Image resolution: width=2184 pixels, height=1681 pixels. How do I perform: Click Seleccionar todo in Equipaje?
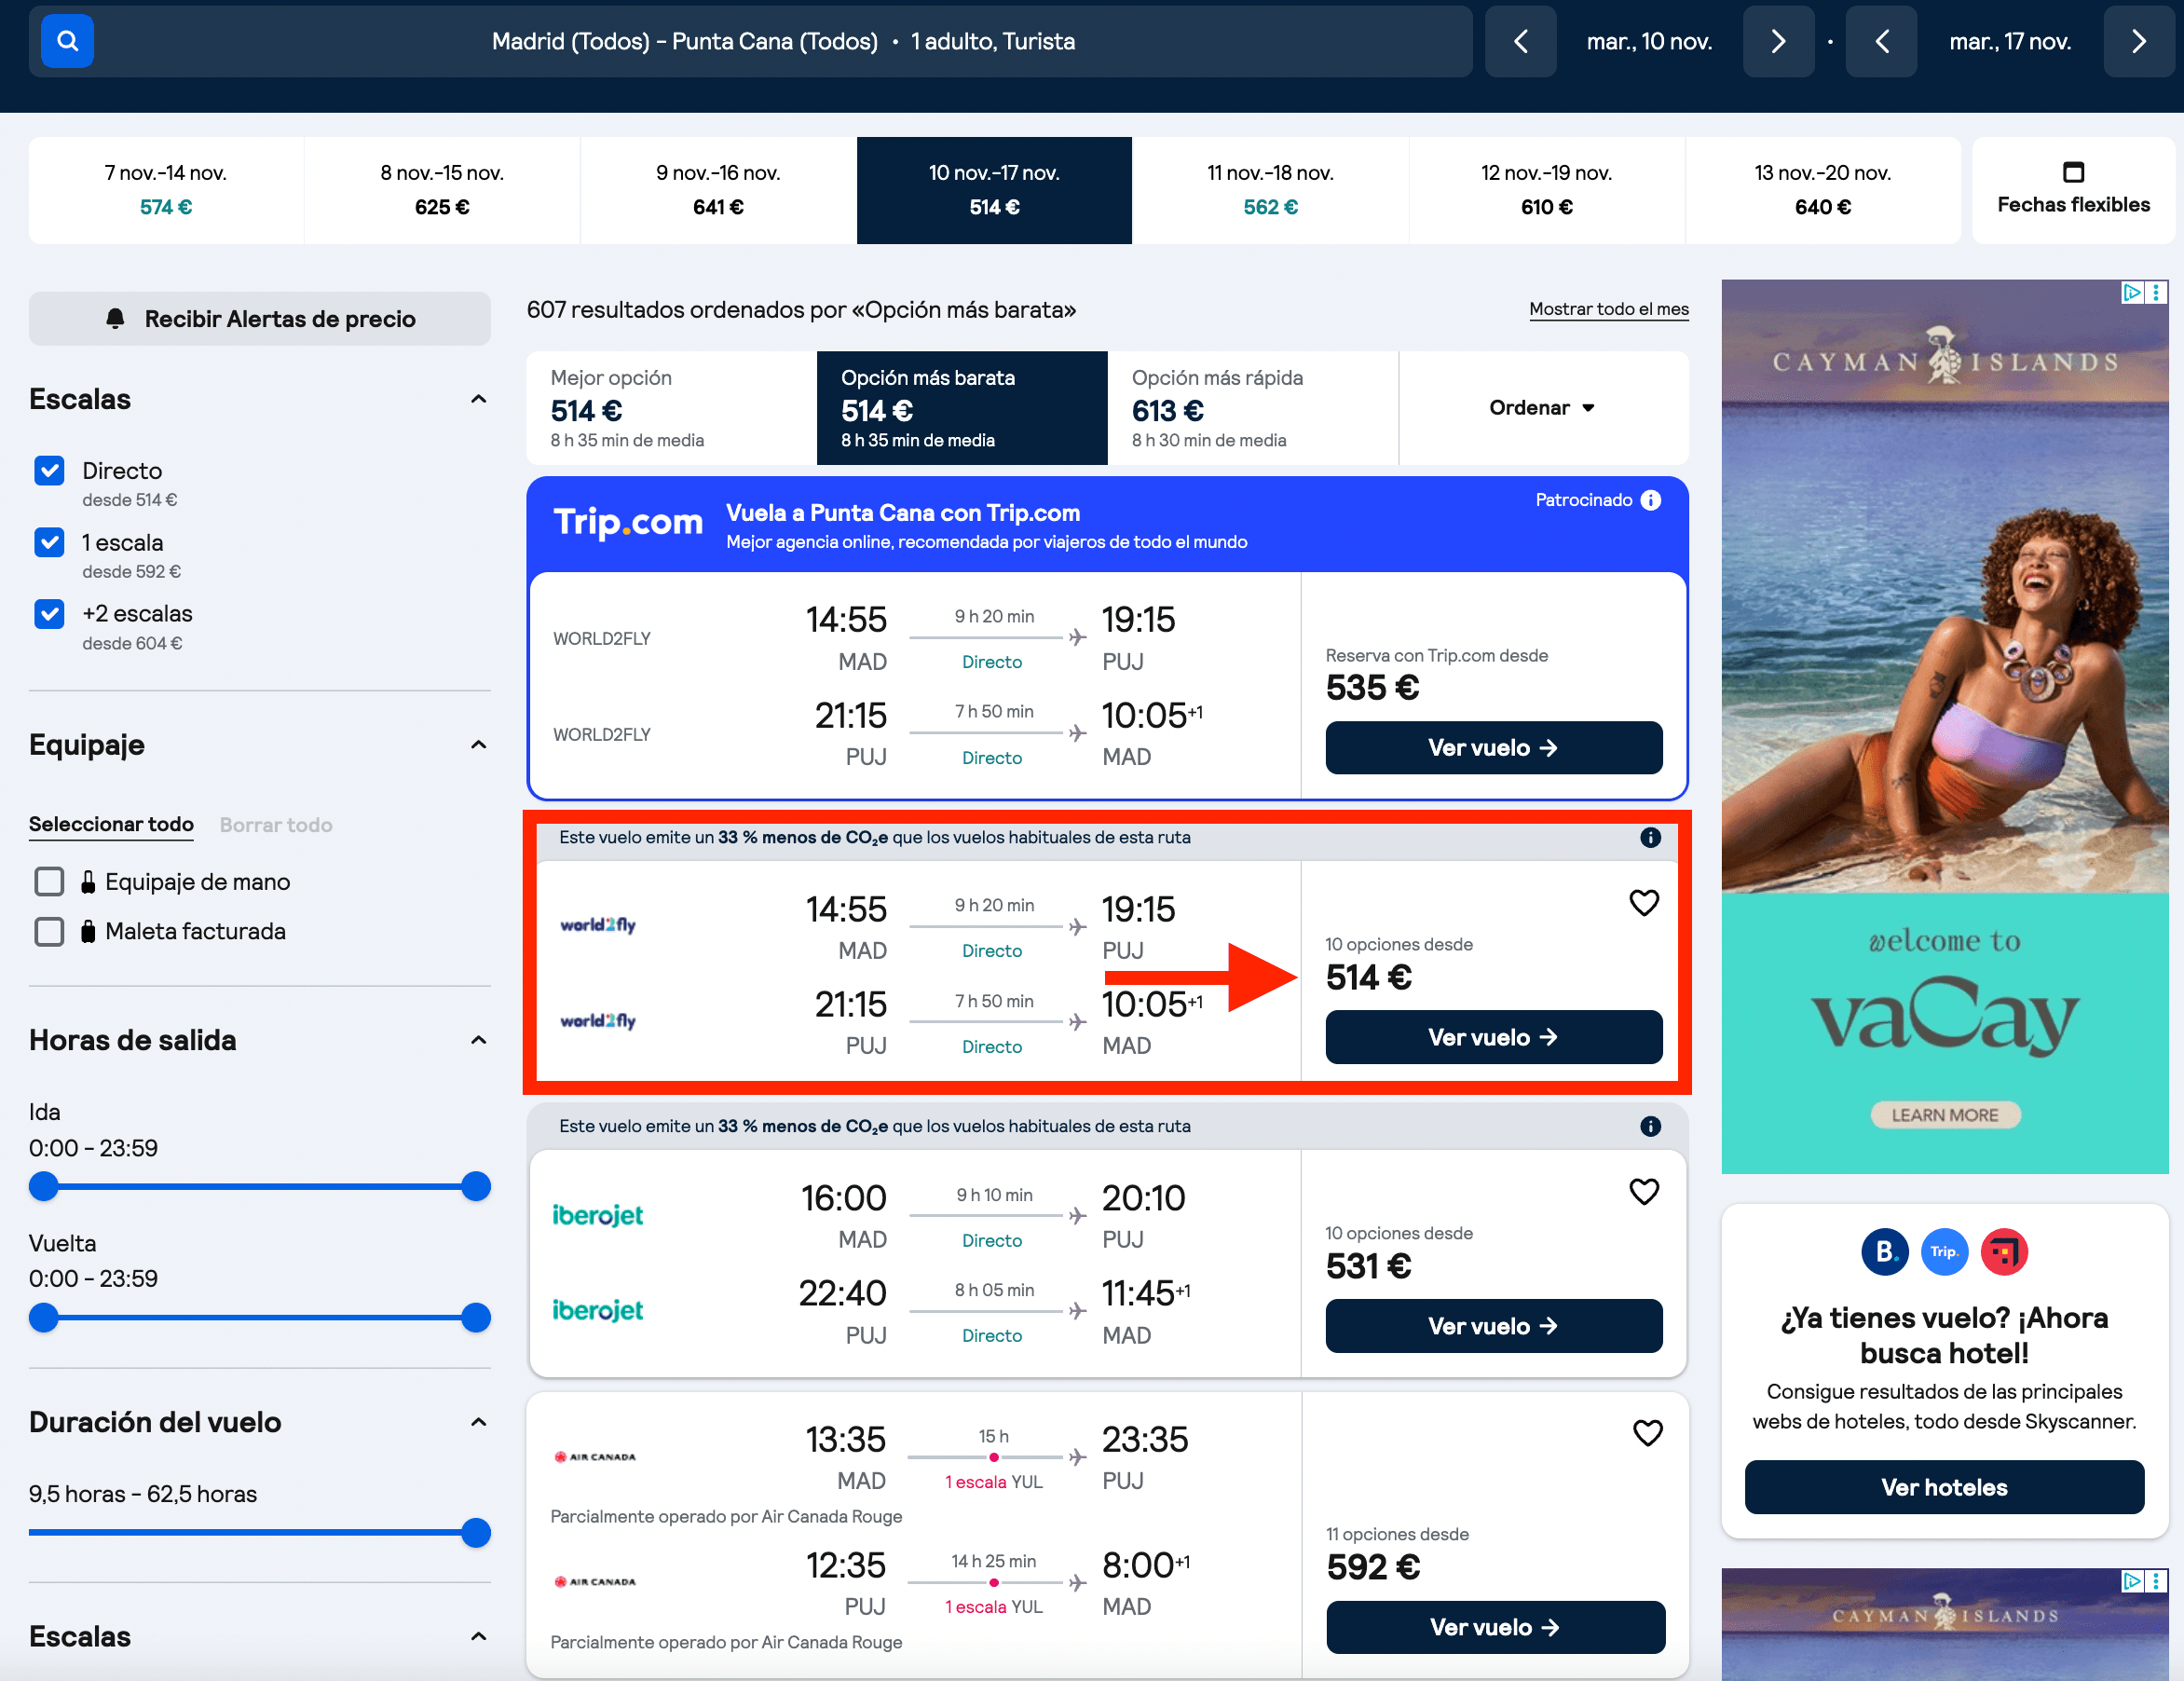coord(111,824)
